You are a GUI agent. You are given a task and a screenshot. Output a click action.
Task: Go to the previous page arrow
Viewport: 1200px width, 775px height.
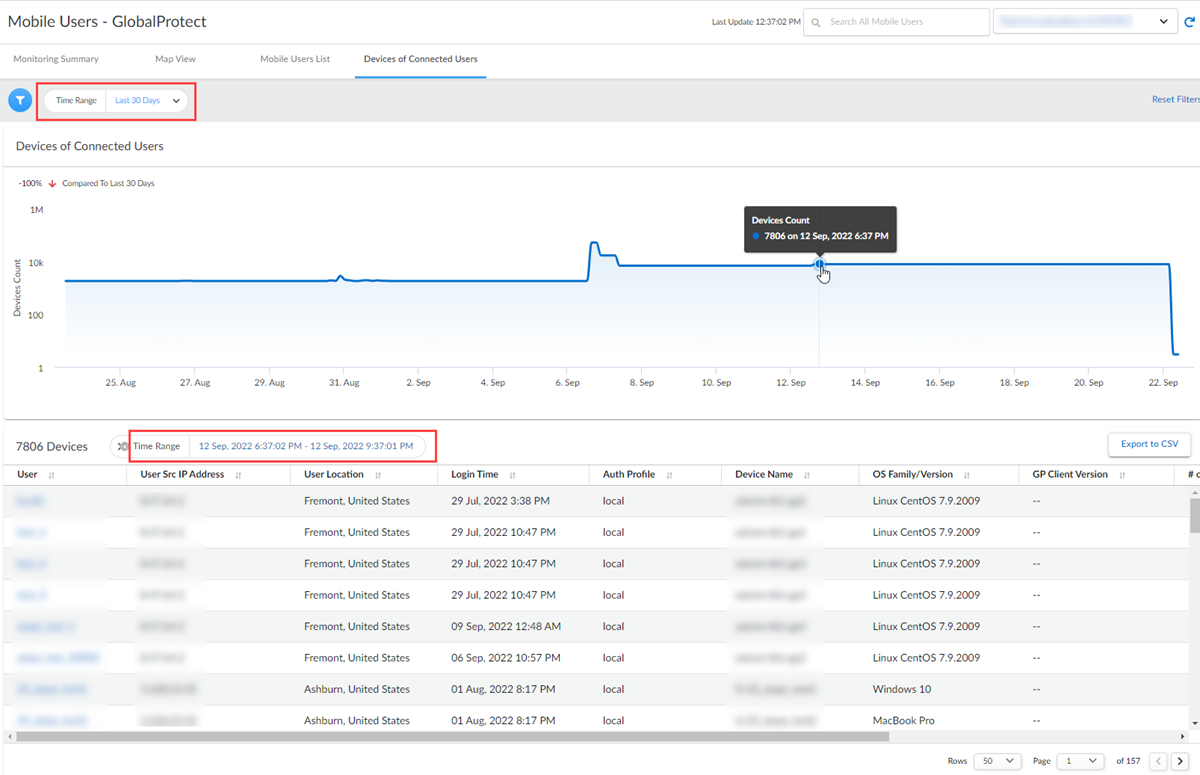point(1158,761)
